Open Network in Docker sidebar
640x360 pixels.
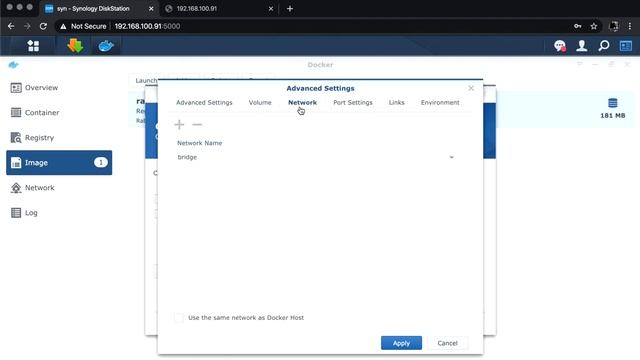[59, 188]
